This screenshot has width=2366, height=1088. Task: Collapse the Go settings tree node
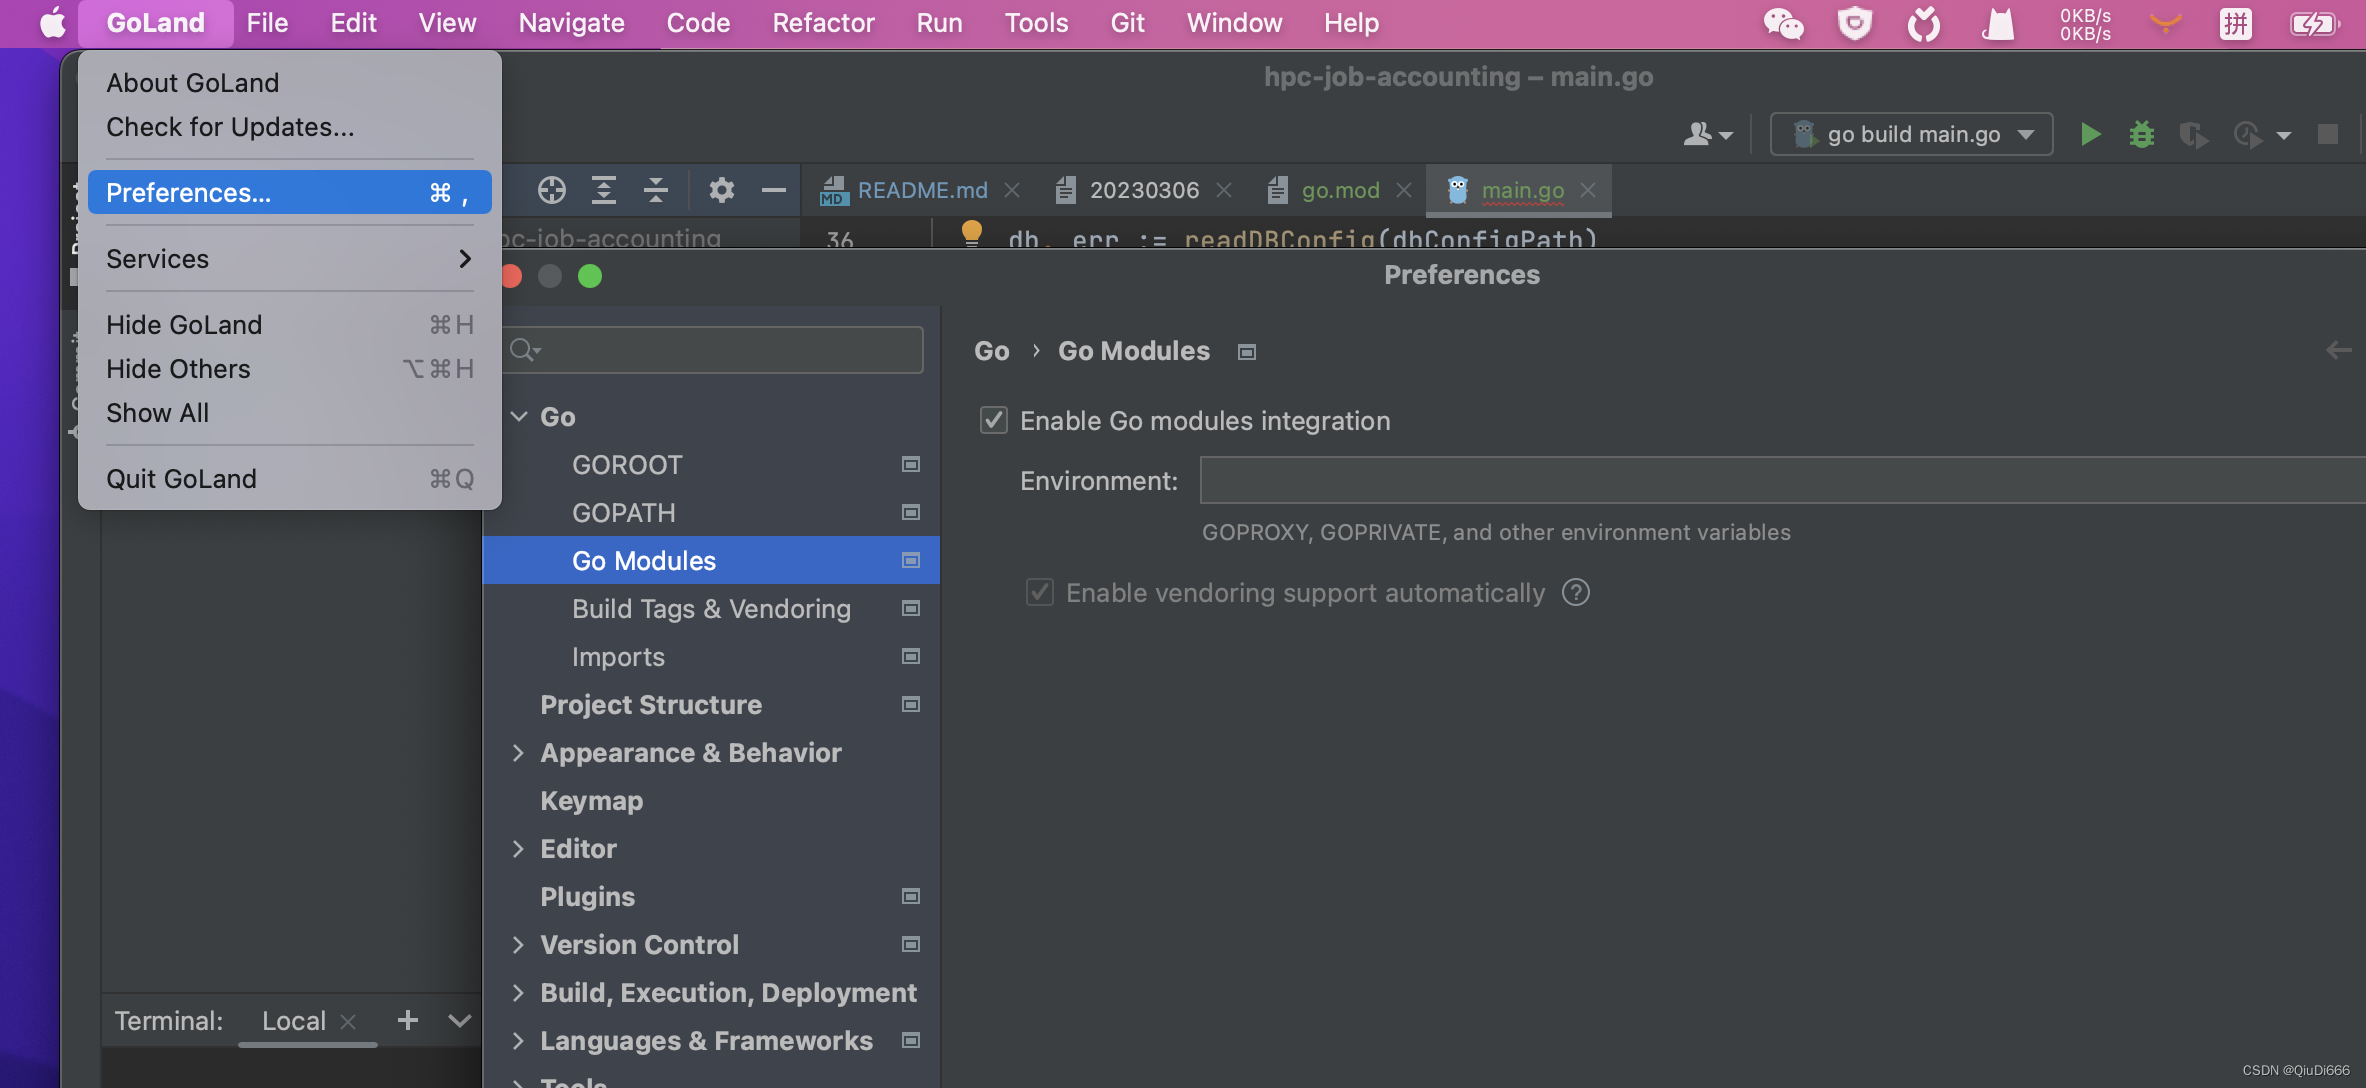click(x=518, y=417)
